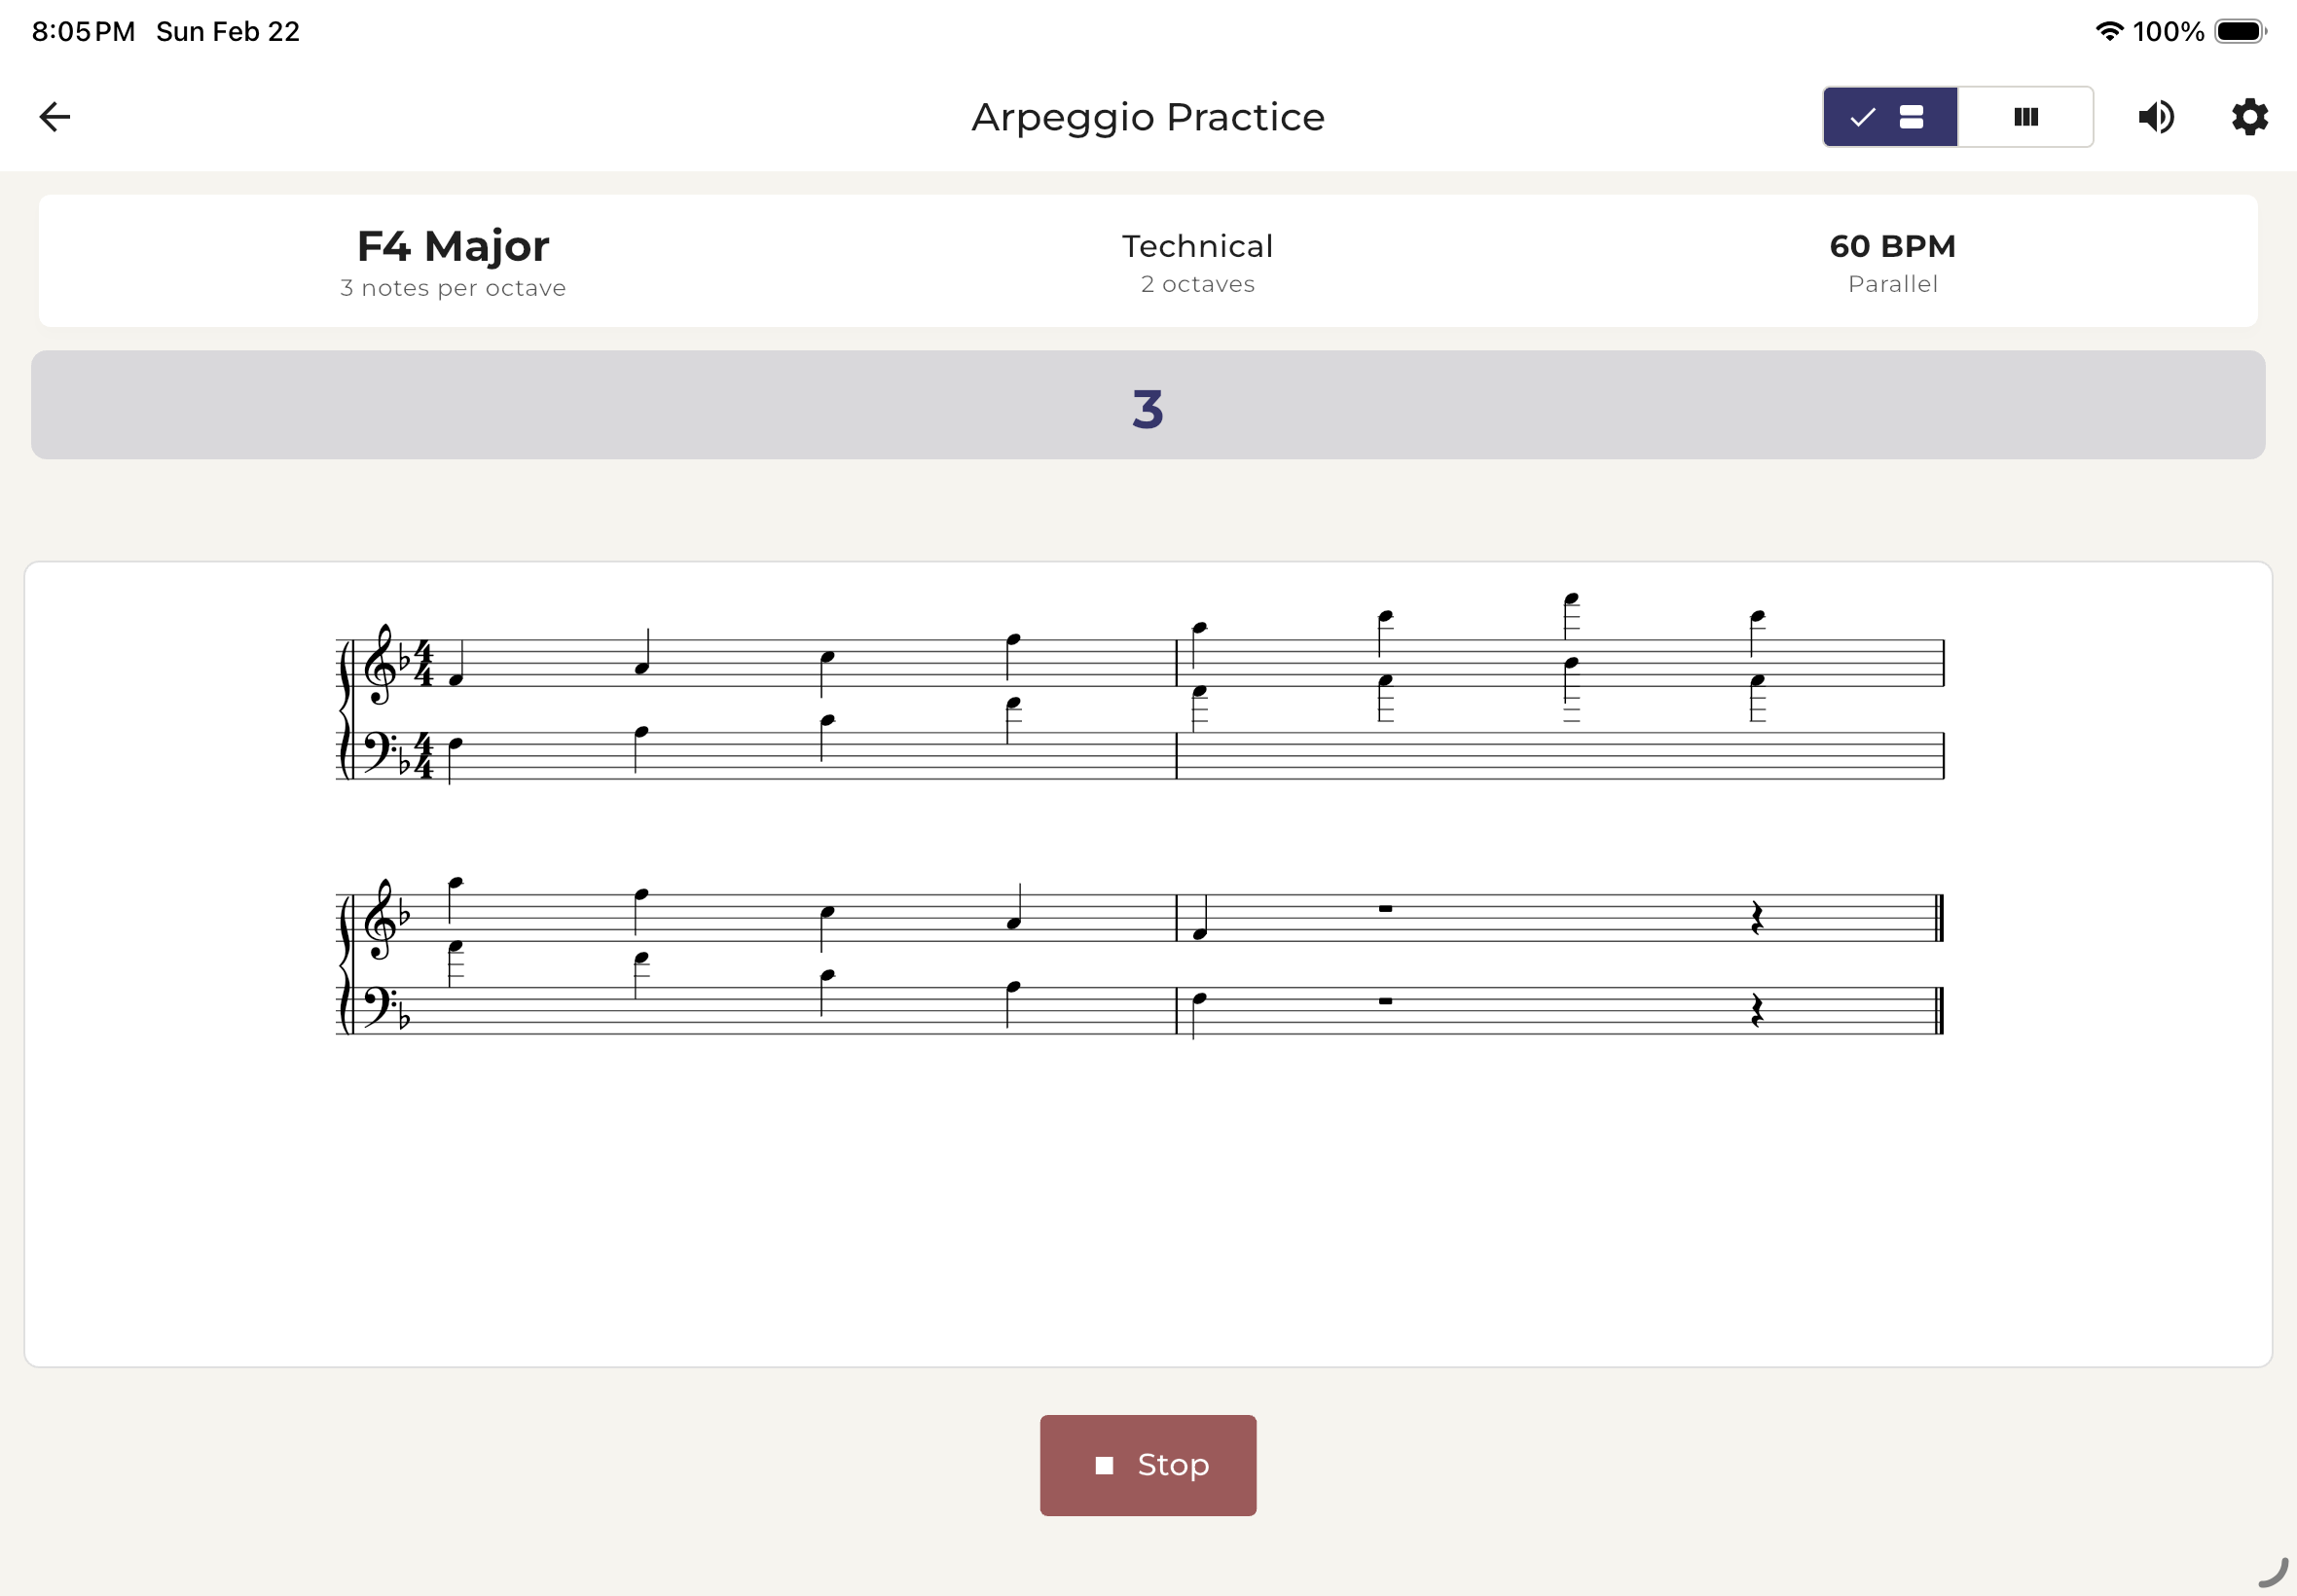Open the Technical pattern options
The height and width of the screenshot is (1596, 2297).
[x=1197, y=246]
